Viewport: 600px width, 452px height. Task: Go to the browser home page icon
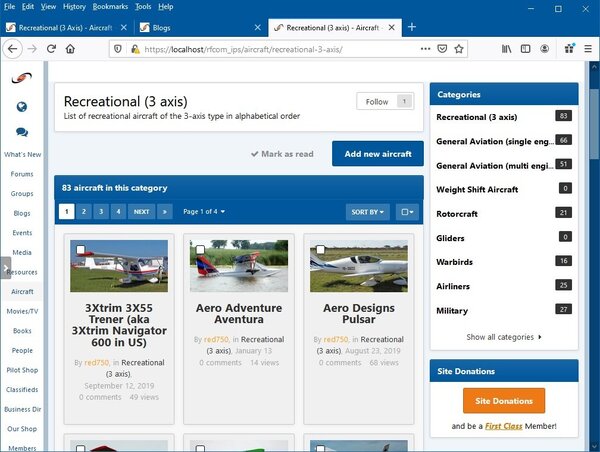[x=70, y=48]
